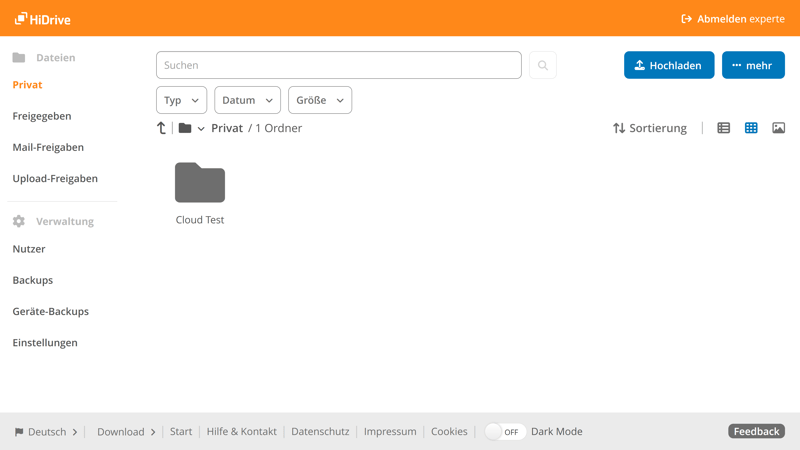Switch to image gallery view icon
The height and width of the screenshot is (450, 800).
778,128
